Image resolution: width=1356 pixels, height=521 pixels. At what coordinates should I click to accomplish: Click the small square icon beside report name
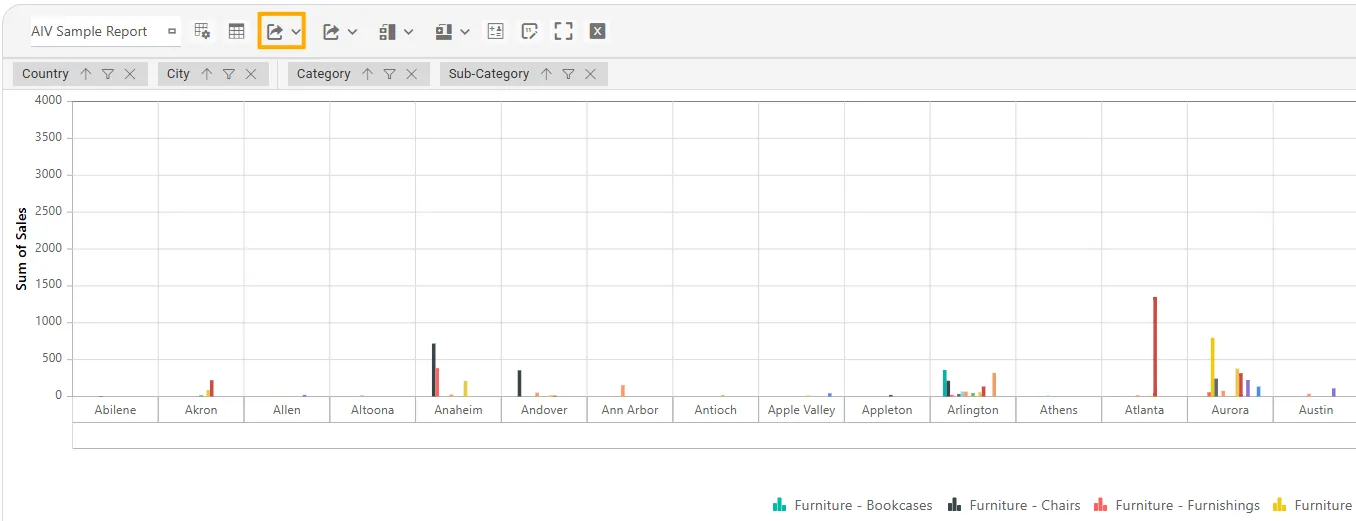coord(172,31)
